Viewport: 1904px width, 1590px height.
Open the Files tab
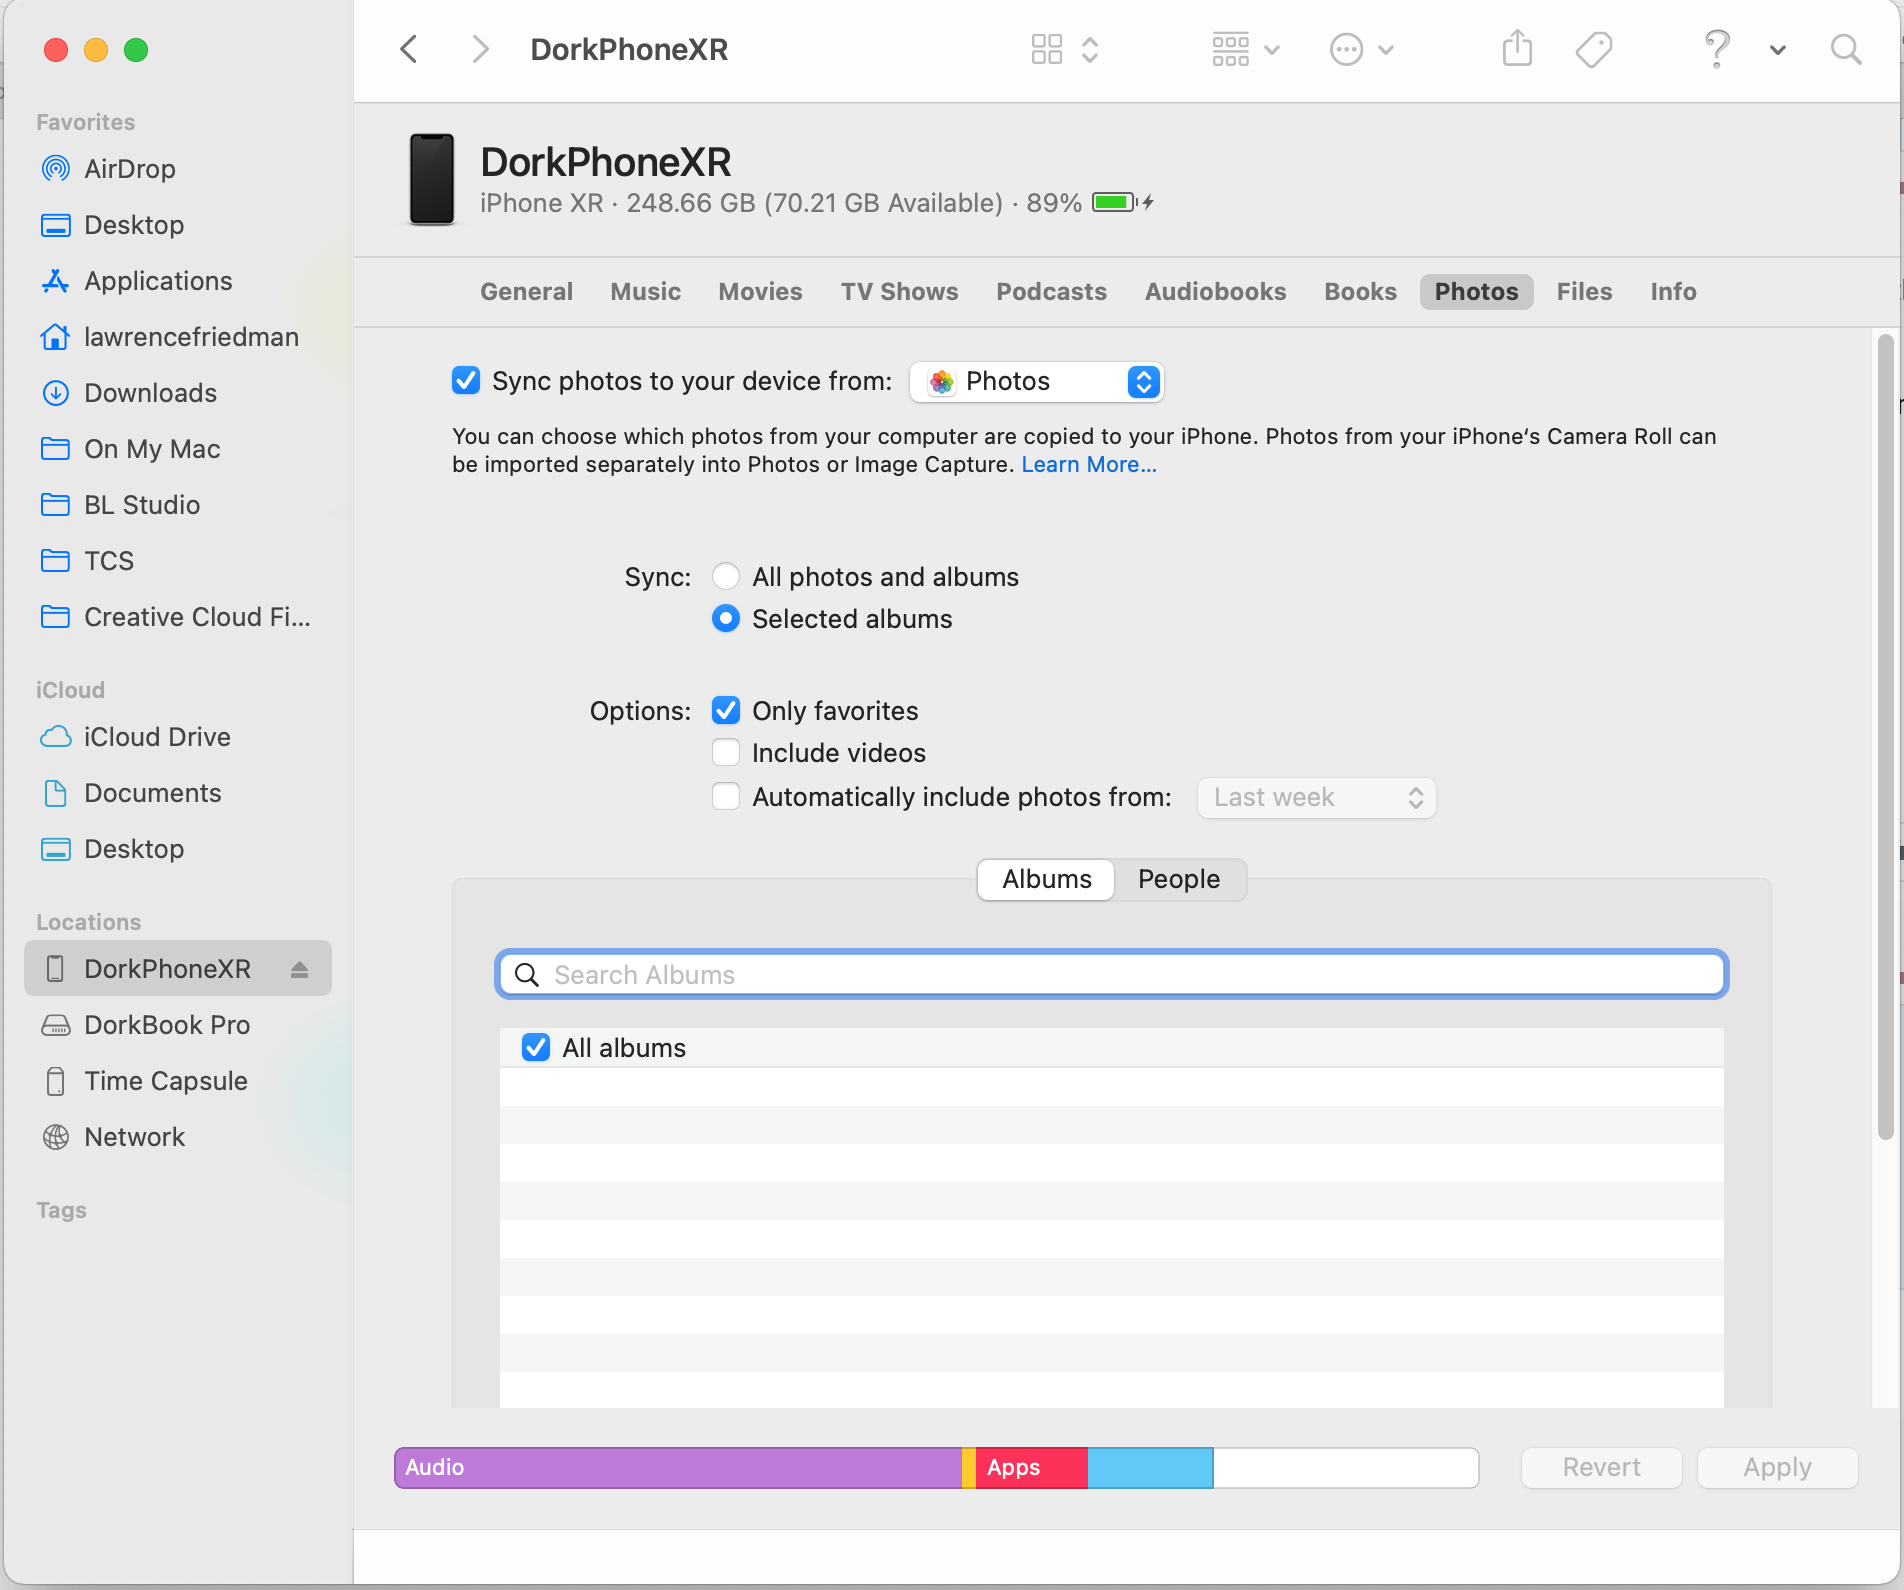pos(1585,292)
